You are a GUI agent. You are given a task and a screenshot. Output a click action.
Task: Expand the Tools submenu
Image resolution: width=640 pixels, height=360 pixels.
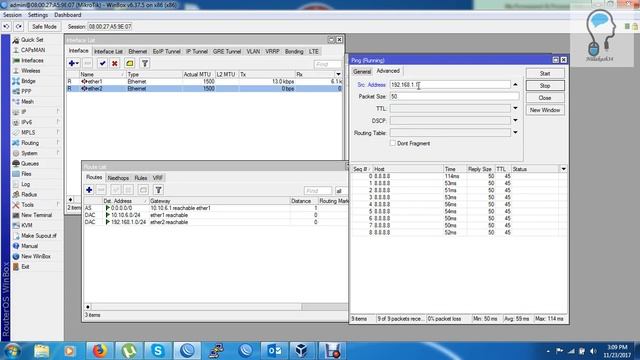[27, 205]
